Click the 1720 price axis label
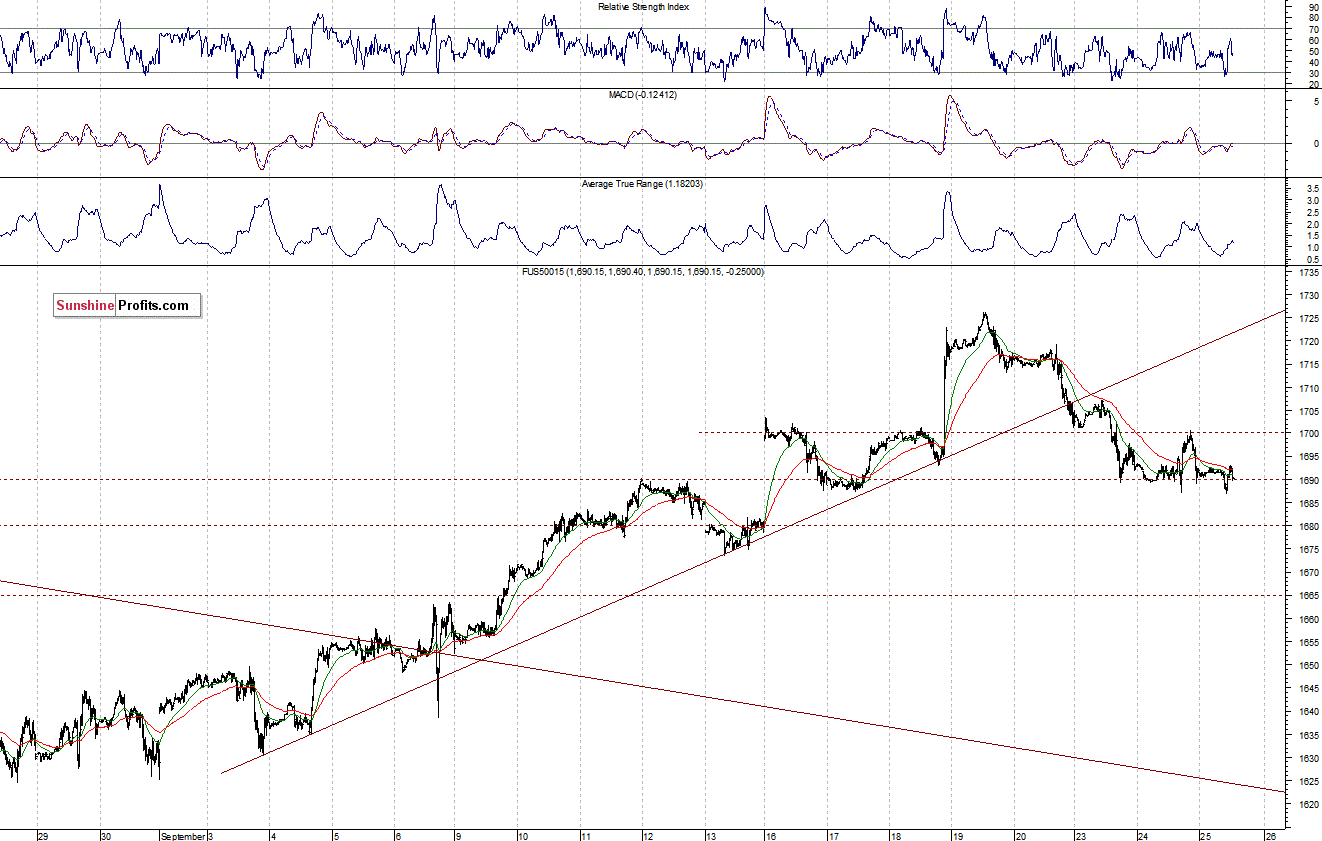The image size is (1322, 841). click(1308, 342)
